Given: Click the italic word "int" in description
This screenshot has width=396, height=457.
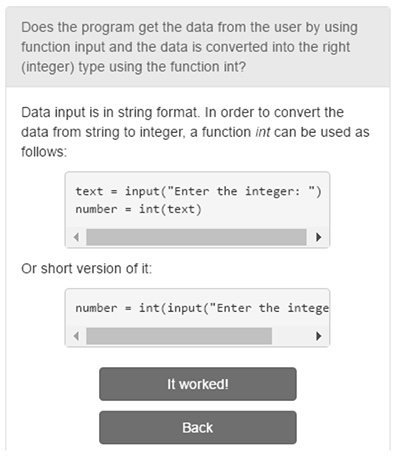Looking at the screenshot, I should click(262, 132).
